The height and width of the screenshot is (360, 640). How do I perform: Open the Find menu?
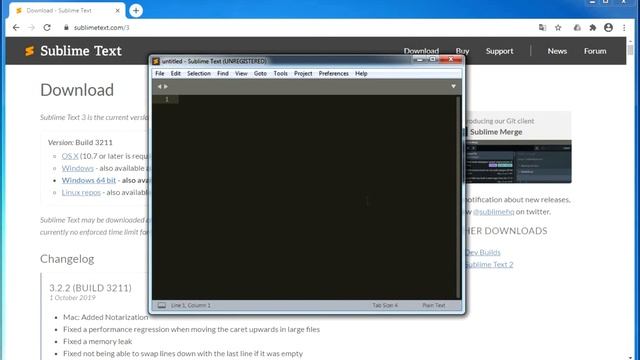tap(223, 73)
